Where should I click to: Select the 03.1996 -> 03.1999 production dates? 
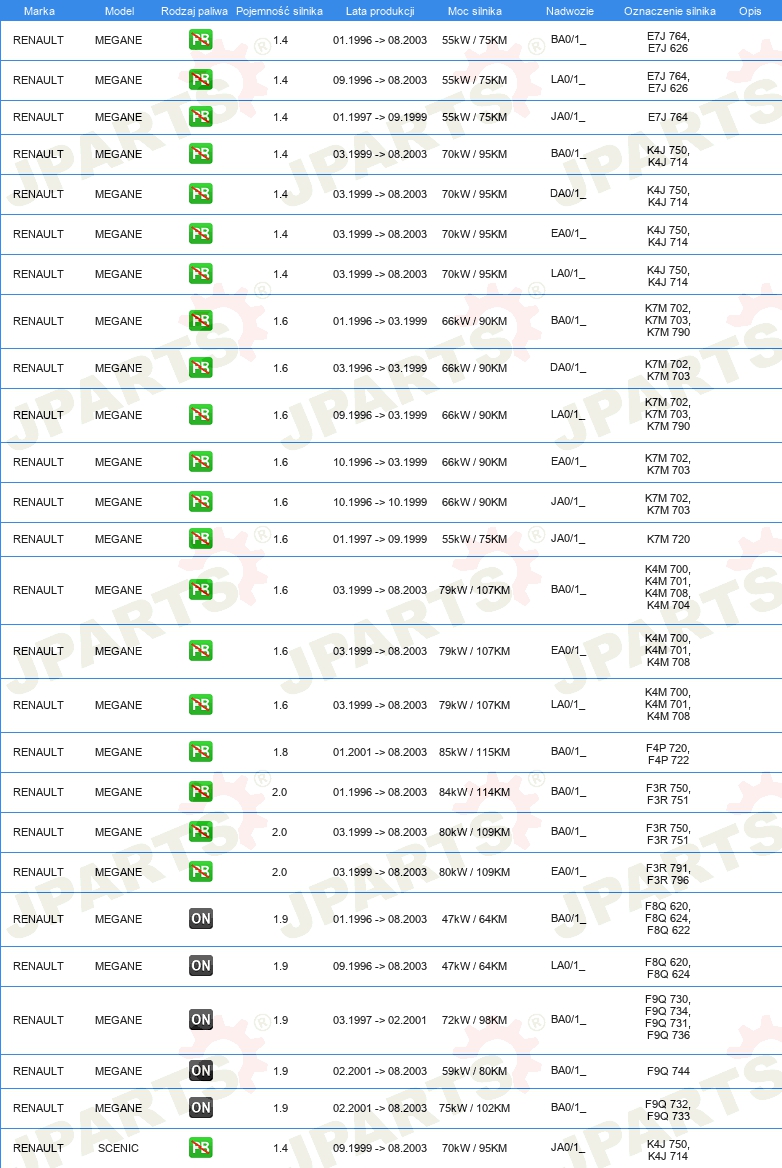pyautogui.click(x=380, y=368)
